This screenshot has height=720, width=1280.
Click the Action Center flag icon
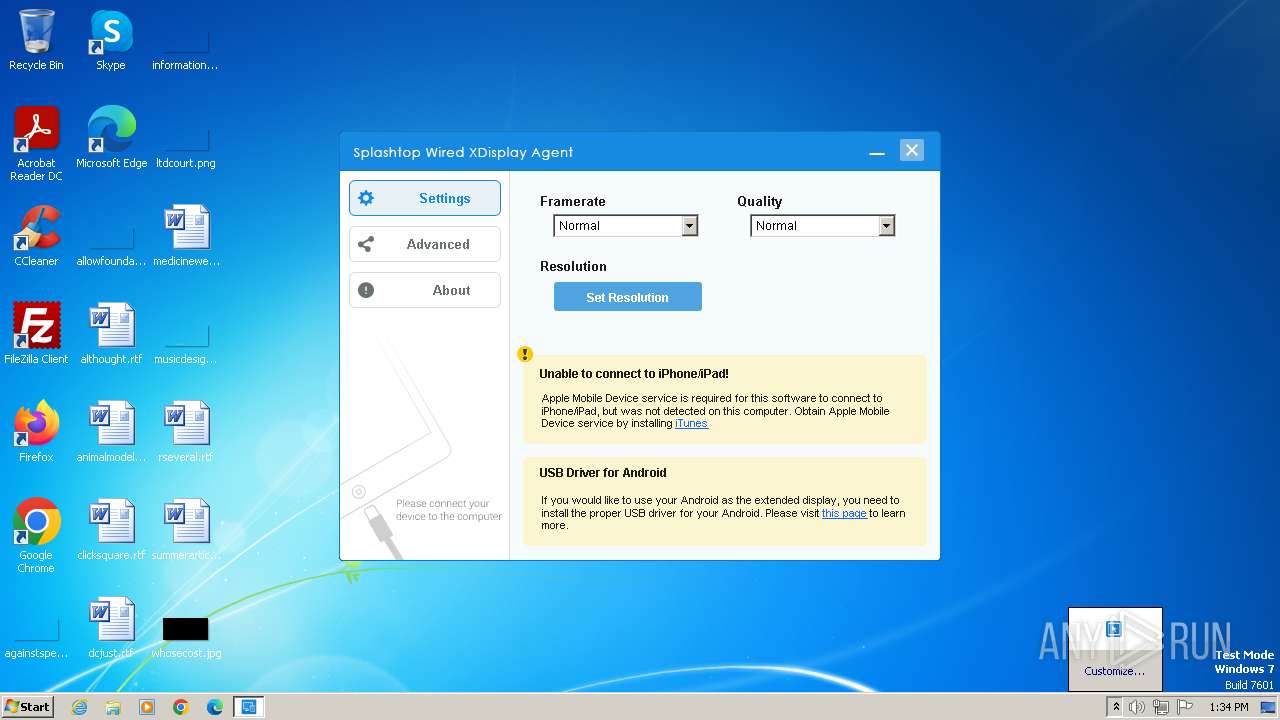tap(1185, 707)
